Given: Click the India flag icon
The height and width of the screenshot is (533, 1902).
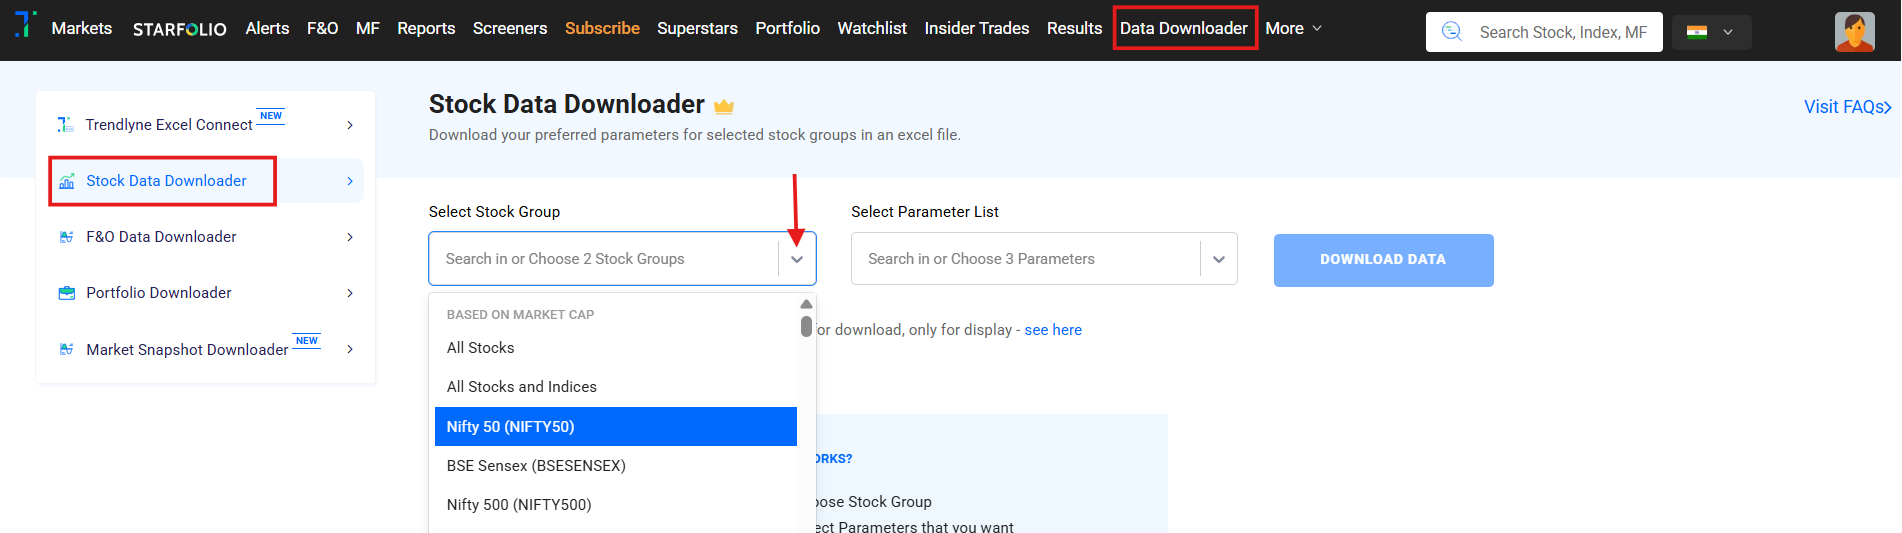Looking at the screenshot, I should 1697,32.
